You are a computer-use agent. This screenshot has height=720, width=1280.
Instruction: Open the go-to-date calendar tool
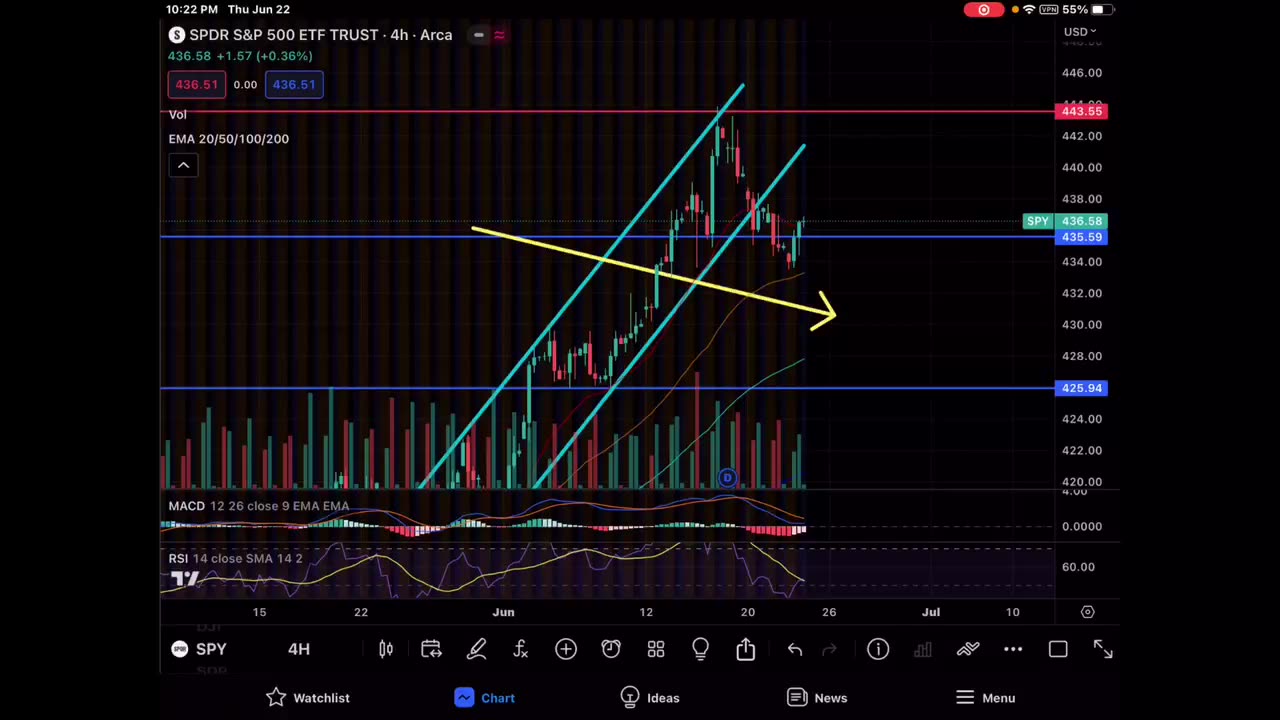431,649
